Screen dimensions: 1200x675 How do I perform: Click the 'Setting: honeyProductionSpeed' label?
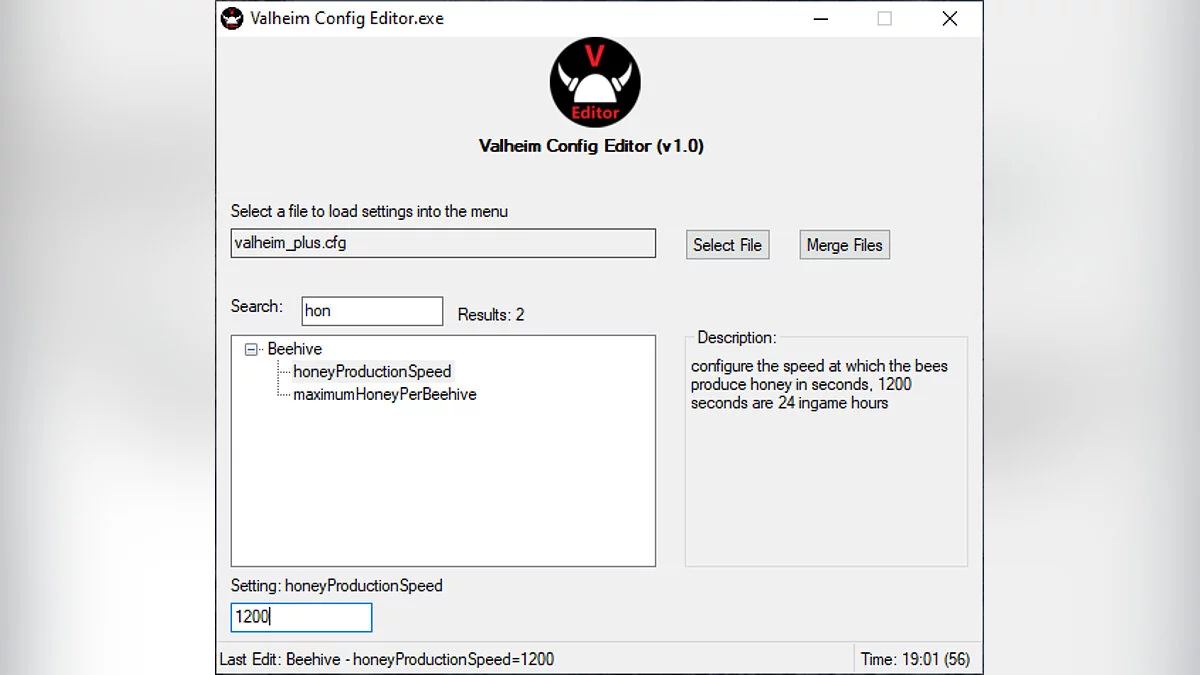[x=336, y=585]
